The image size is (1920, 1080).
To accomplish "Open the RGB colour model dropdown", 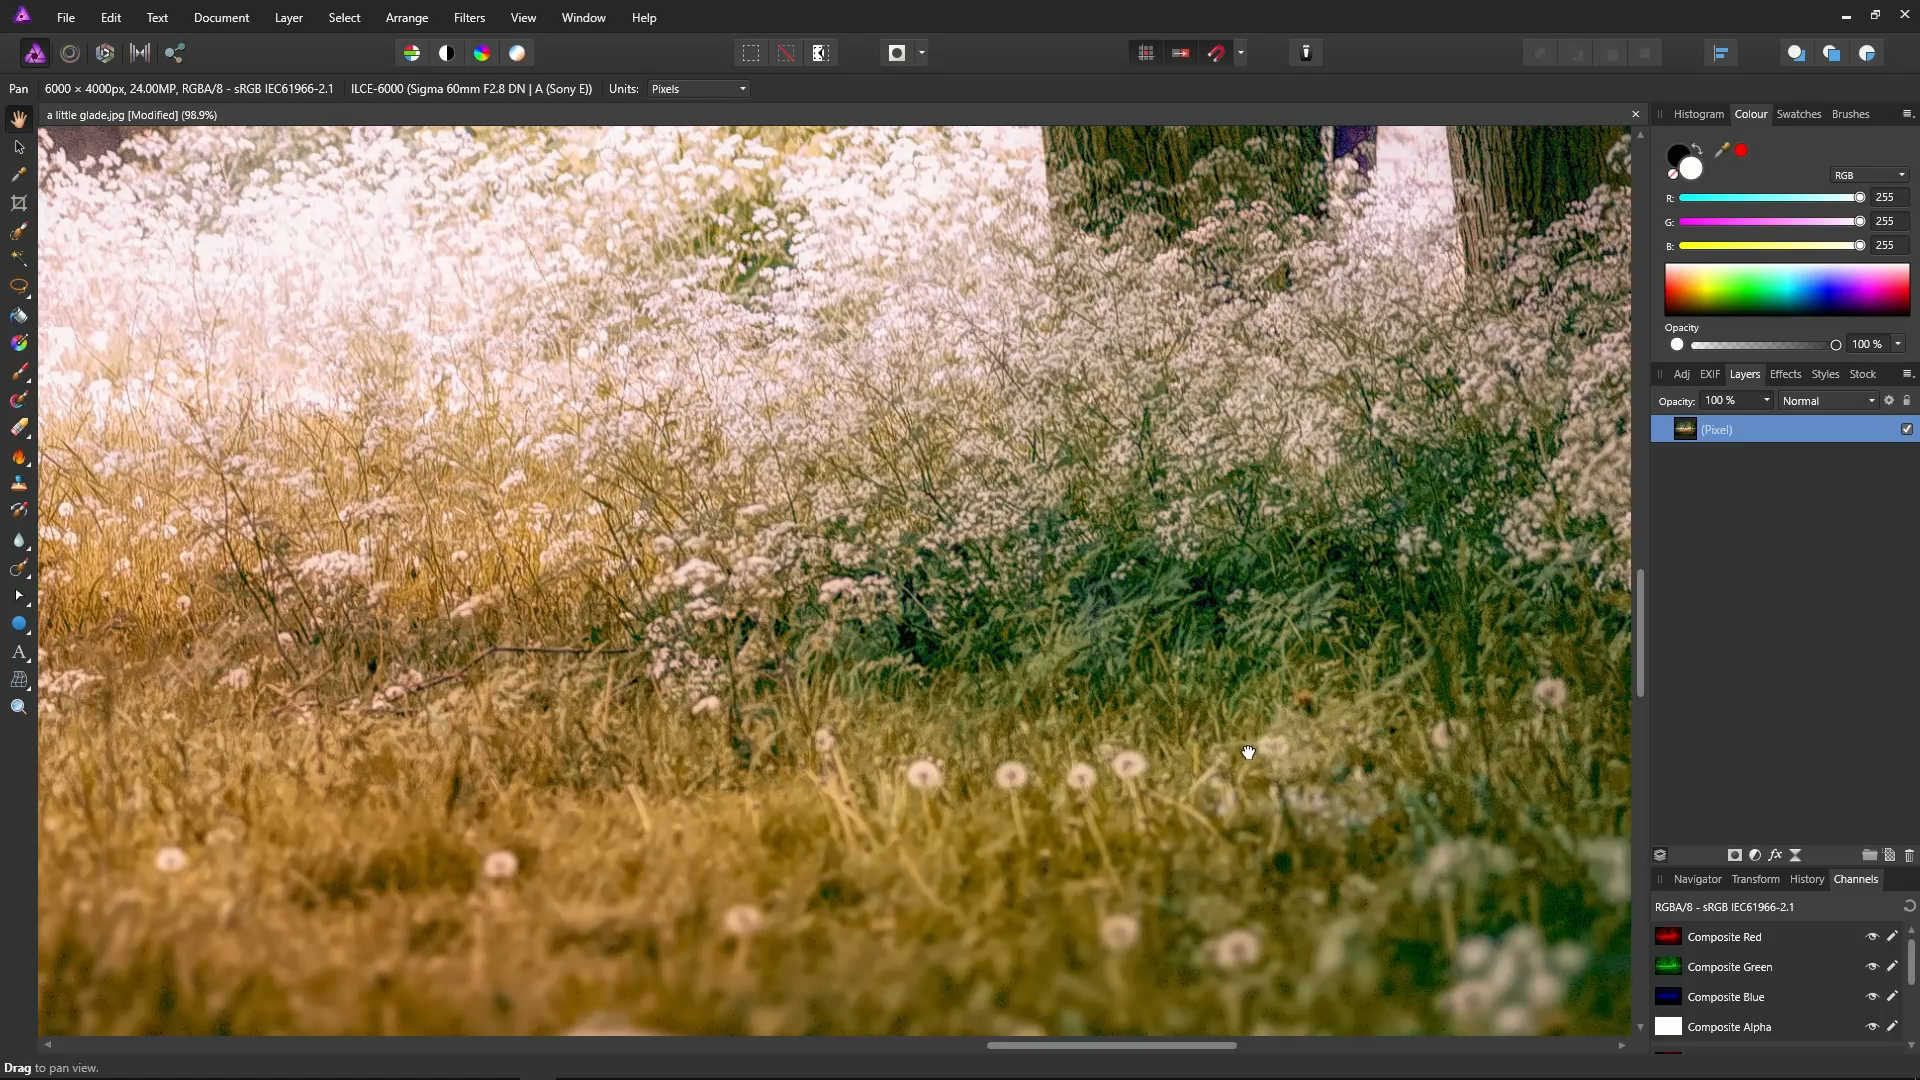I will 1869,175.
